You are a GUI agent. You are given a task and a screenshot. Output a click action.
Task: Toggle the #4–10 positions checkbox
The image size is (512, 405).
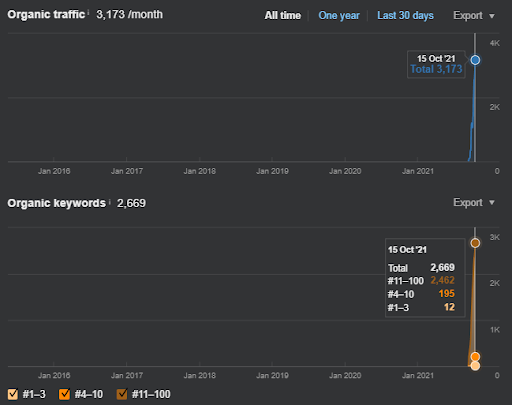(x=64, y=394)
